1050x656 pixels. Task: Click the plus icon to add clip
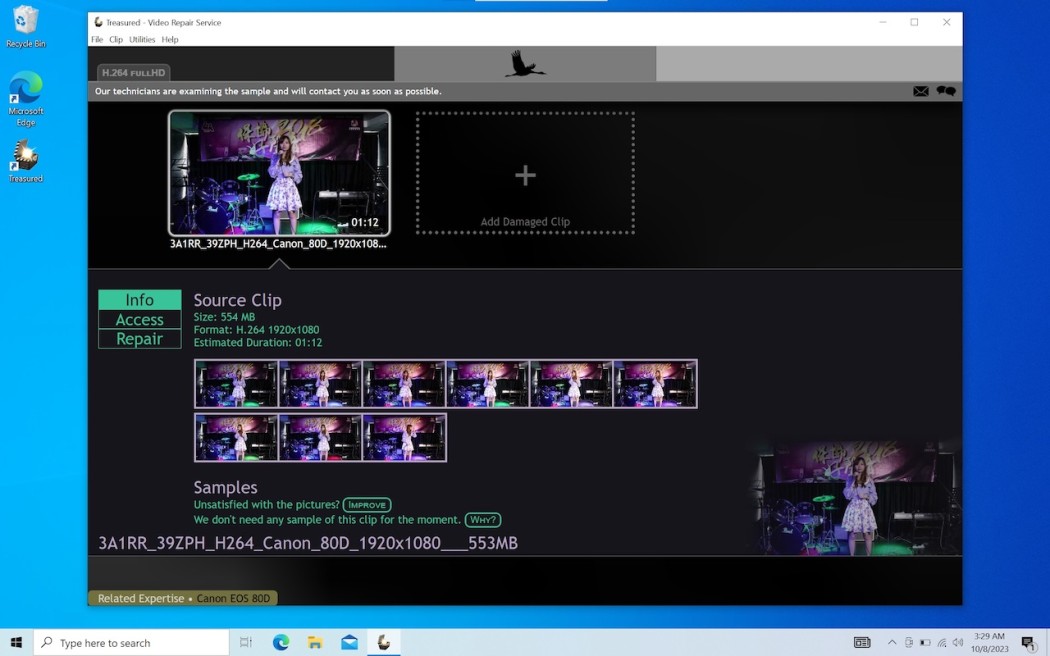[525, 175]
